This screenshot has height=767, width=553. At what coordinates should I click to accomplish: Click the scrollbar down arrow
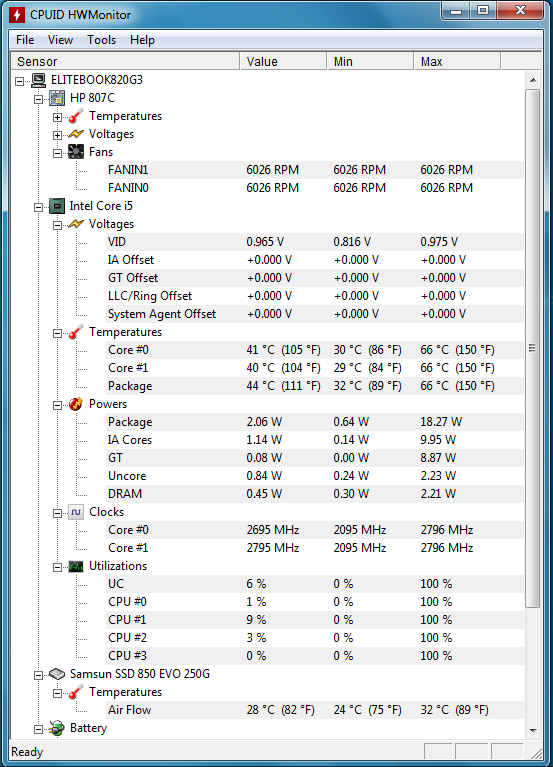pyautogui.click(x=533, y=731)
